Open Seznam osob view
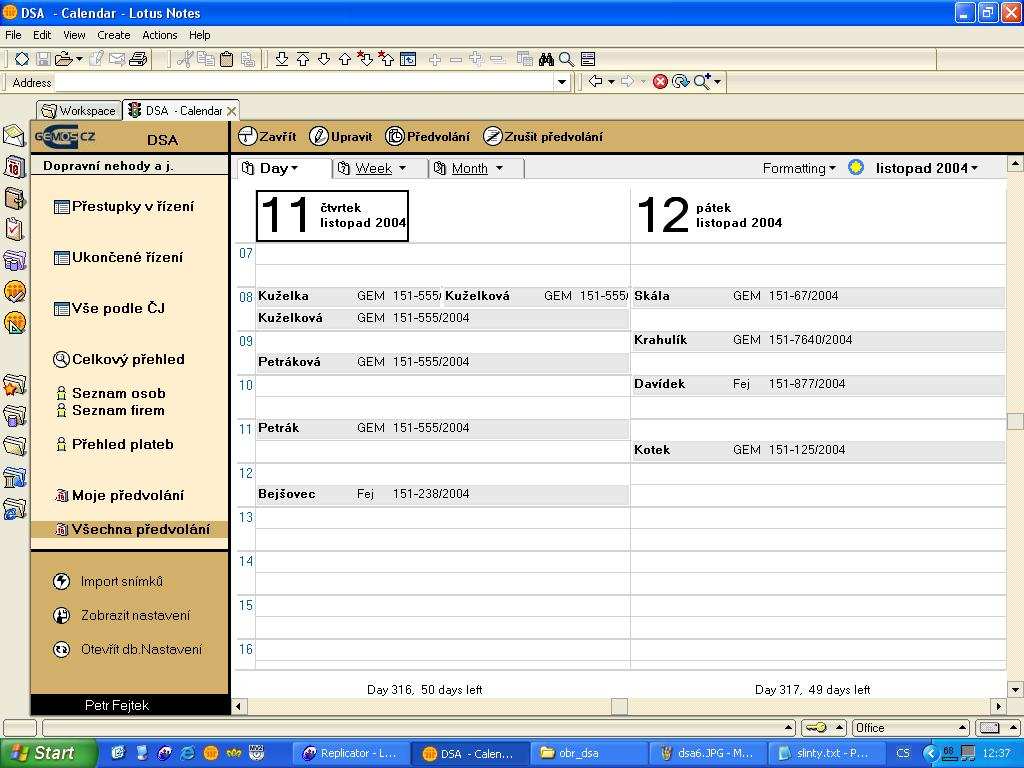Screen dimensions: 1024x768 pyautogui.click(x=111, y=393)
